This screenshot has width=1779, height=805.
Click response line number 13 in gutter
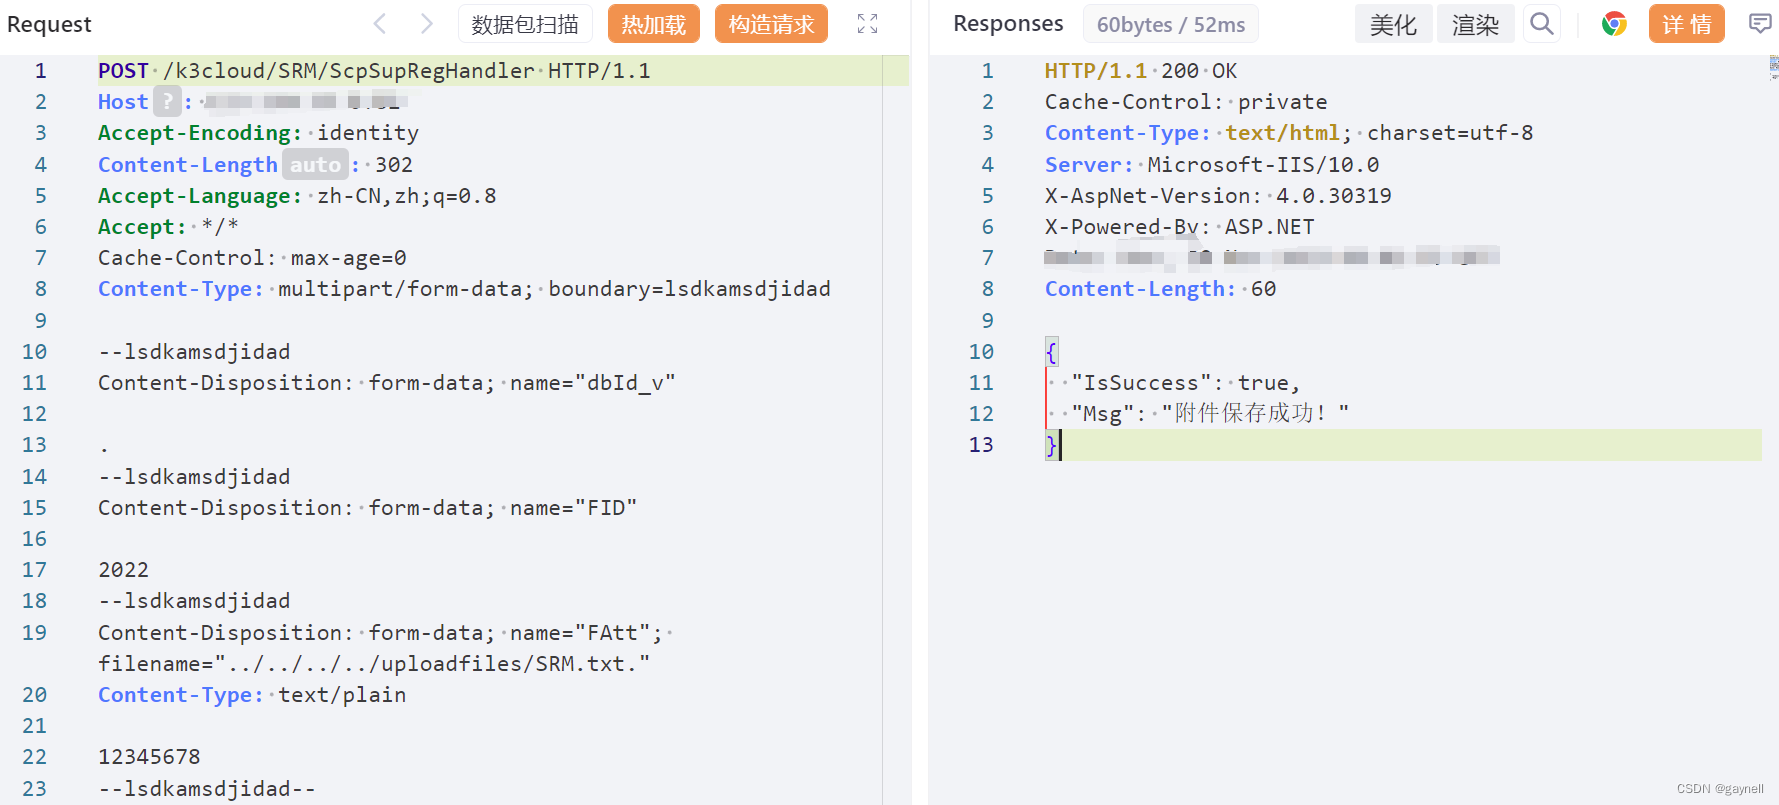[x=981, y=445]
